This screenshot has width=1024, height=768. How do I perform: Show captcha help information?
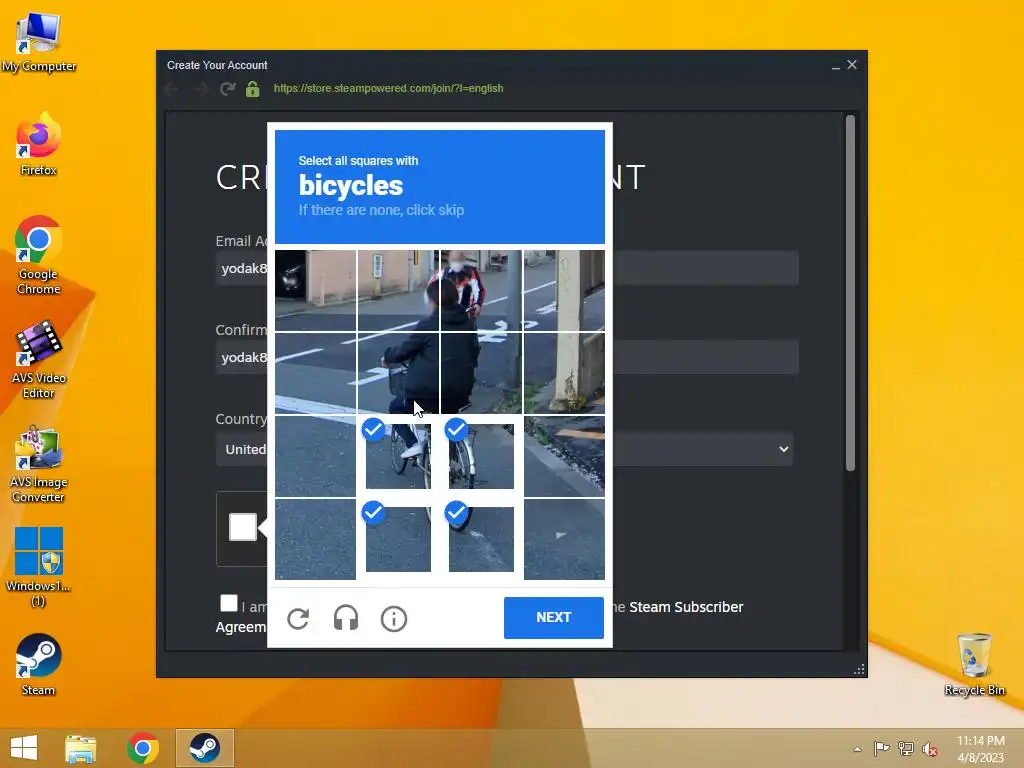394,618
